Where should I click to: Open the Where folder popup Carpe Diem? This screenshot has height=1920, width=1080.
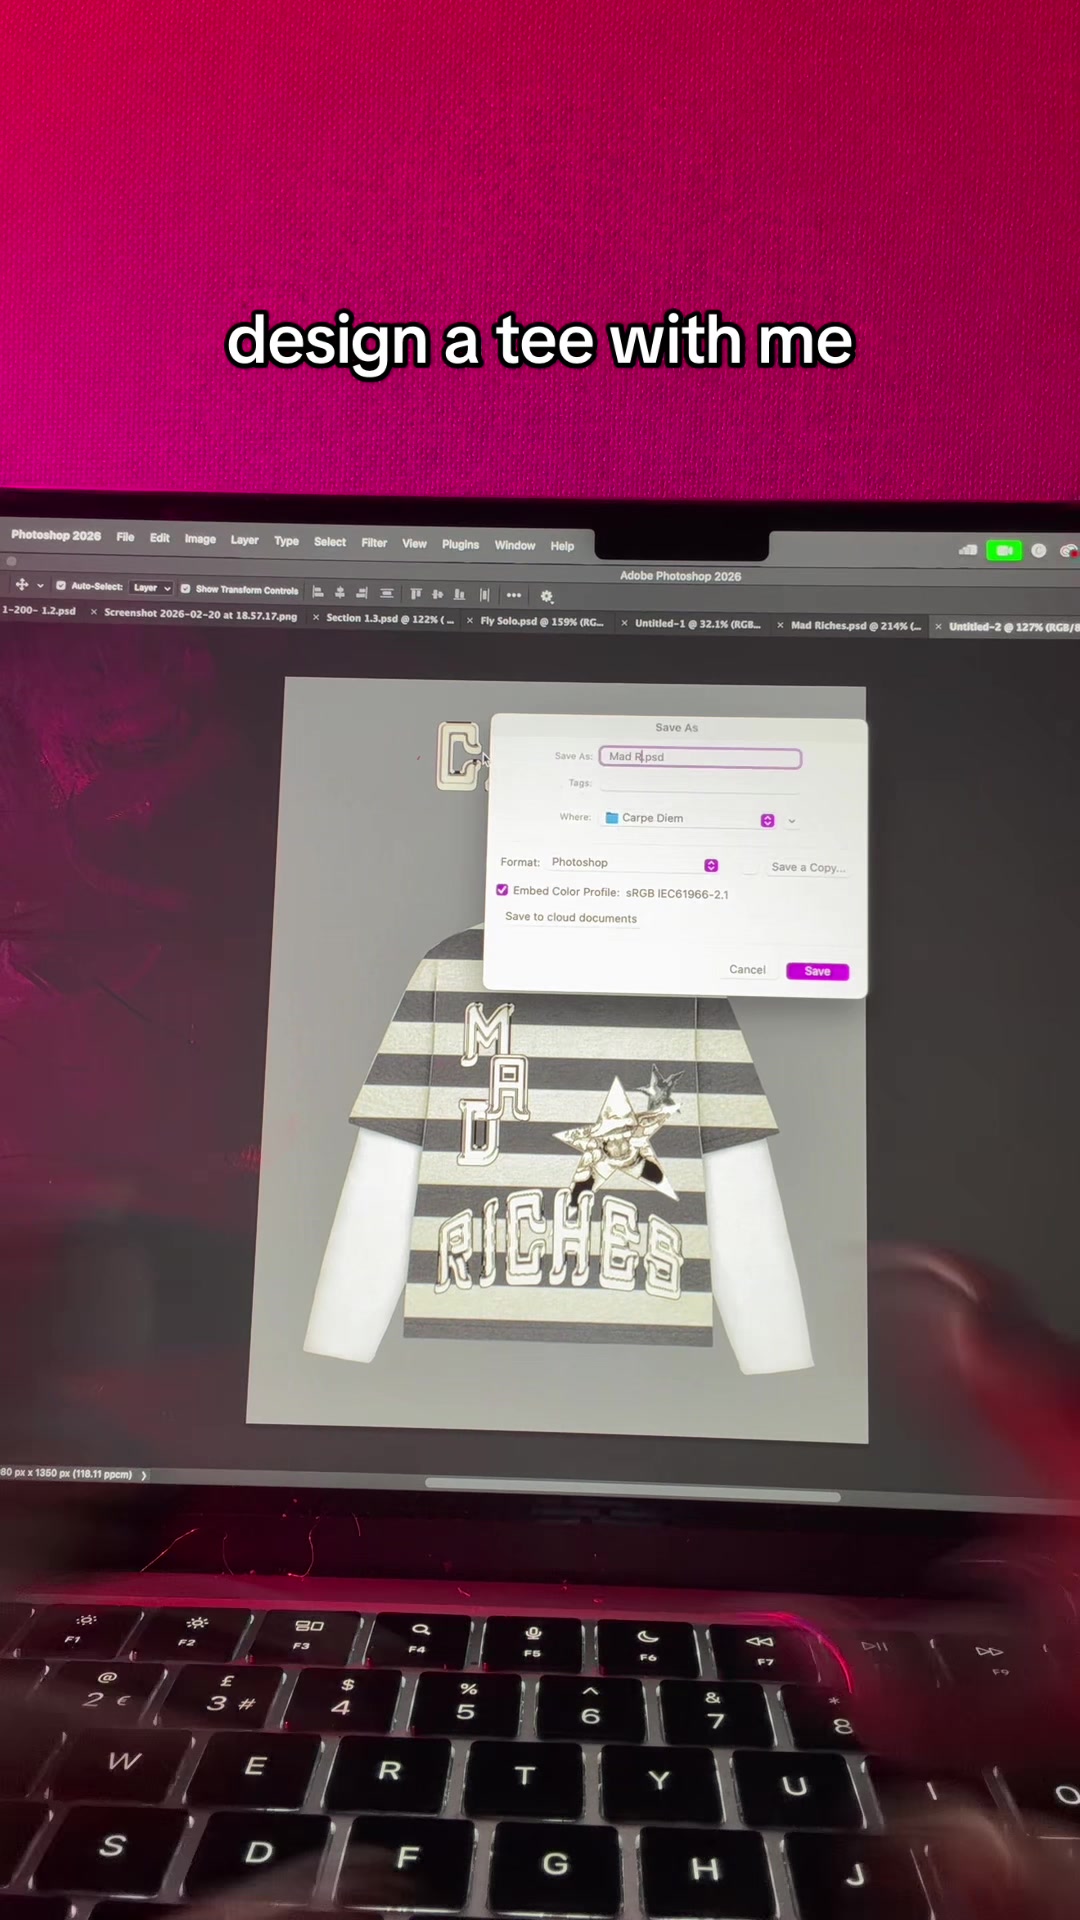click(x=690, y=819)
